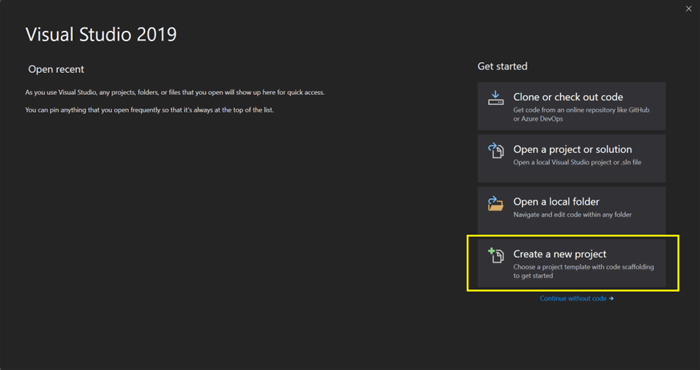
Task: Click the Get started heading
Action: tap(502, 67)
